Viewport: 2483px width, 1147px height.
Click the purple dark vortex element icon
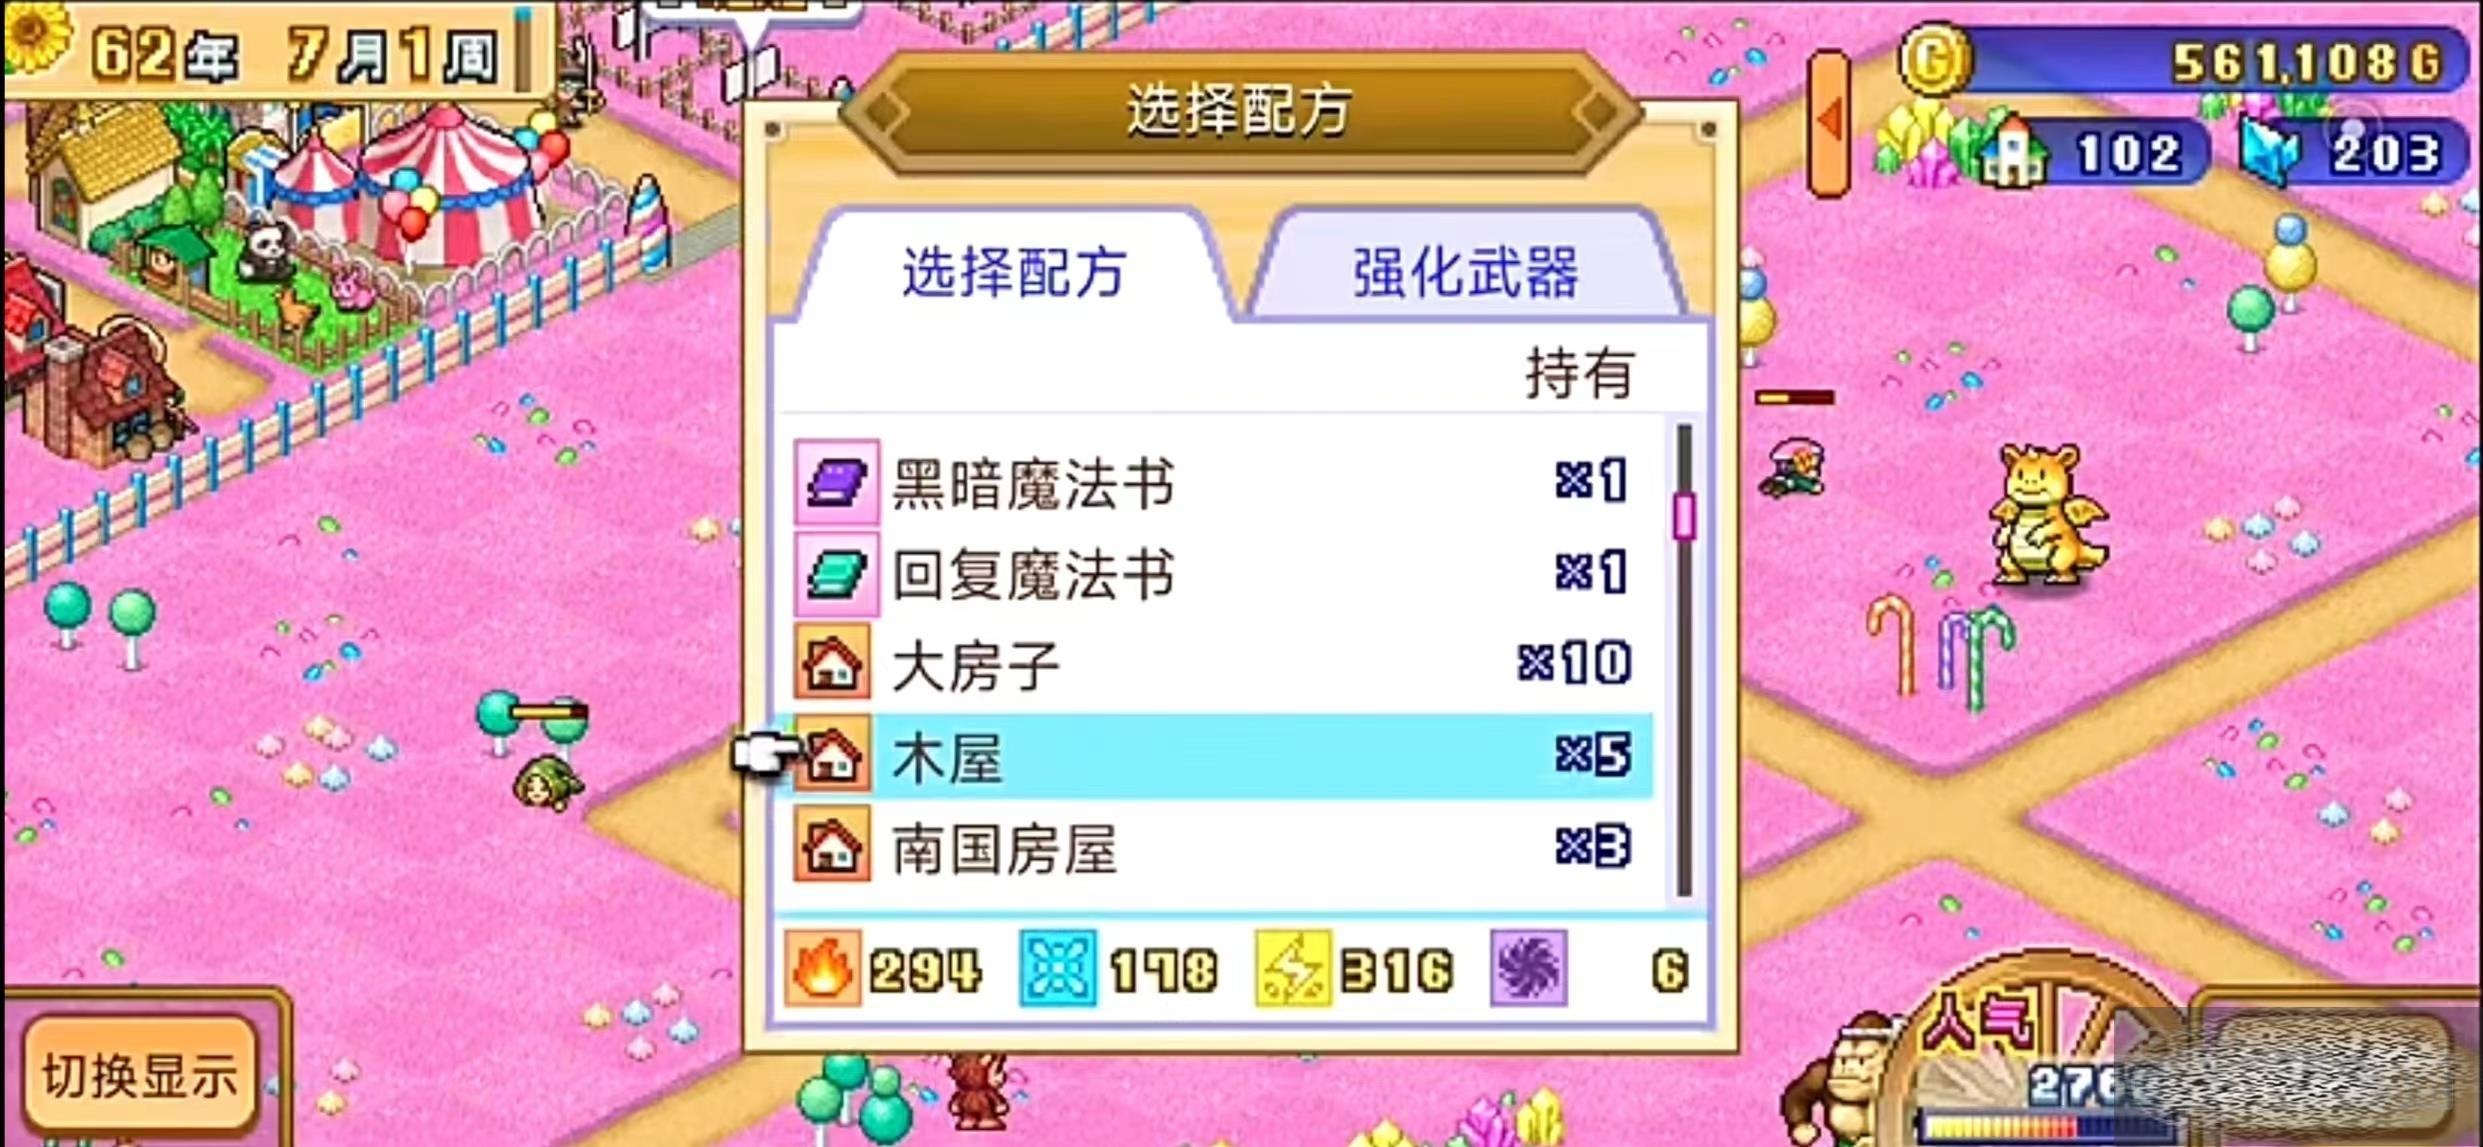[1528, 968]
